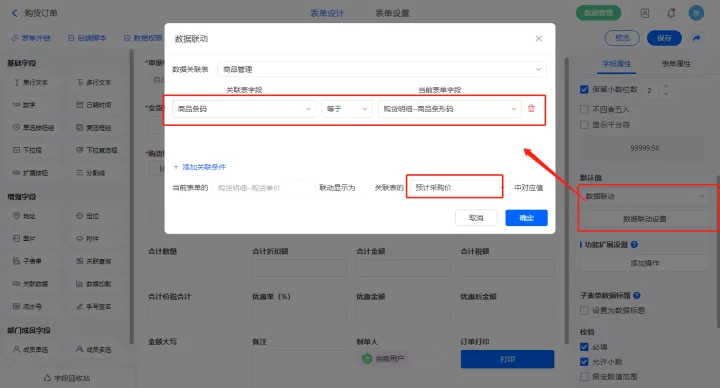Pick the 关联查询 field icon
The height and width of the screenshot is (388, 720).
pyautogui.click(x=80, y=261)
